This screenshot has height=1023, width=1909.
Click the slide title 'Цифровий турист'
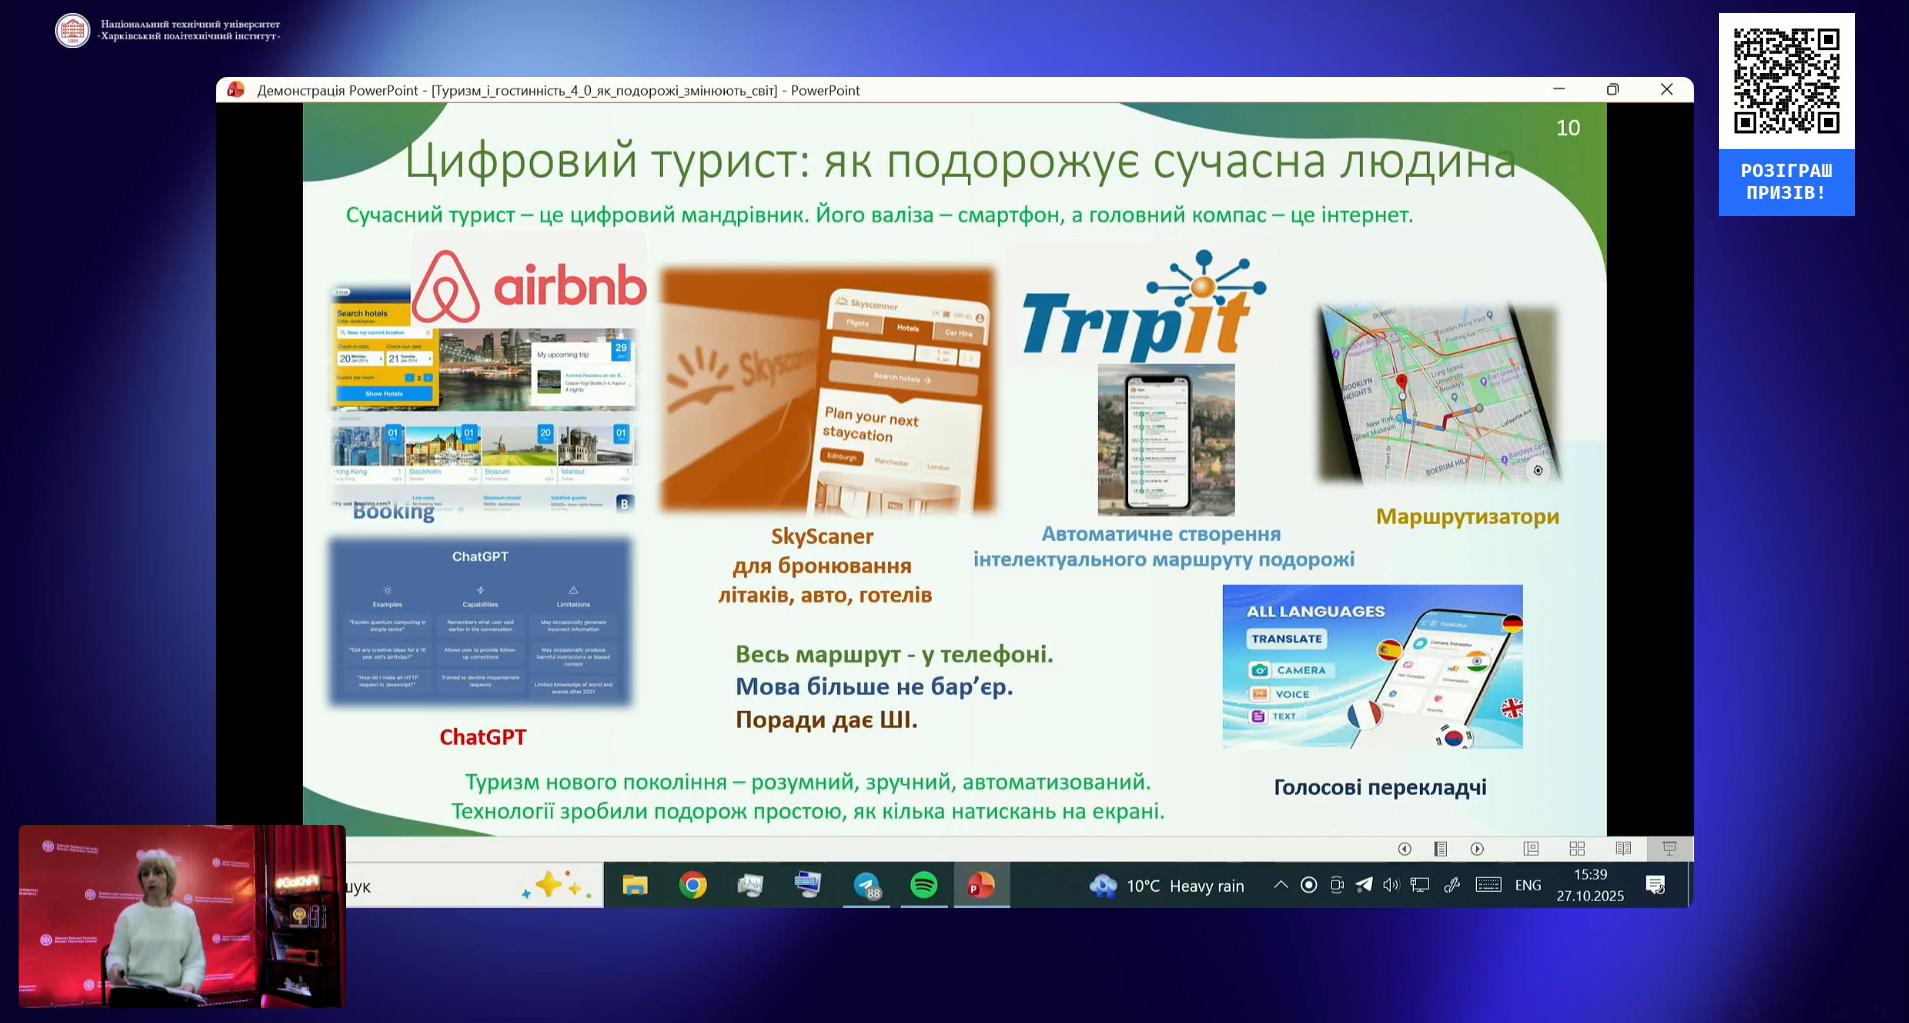click(x=960, y=161)
